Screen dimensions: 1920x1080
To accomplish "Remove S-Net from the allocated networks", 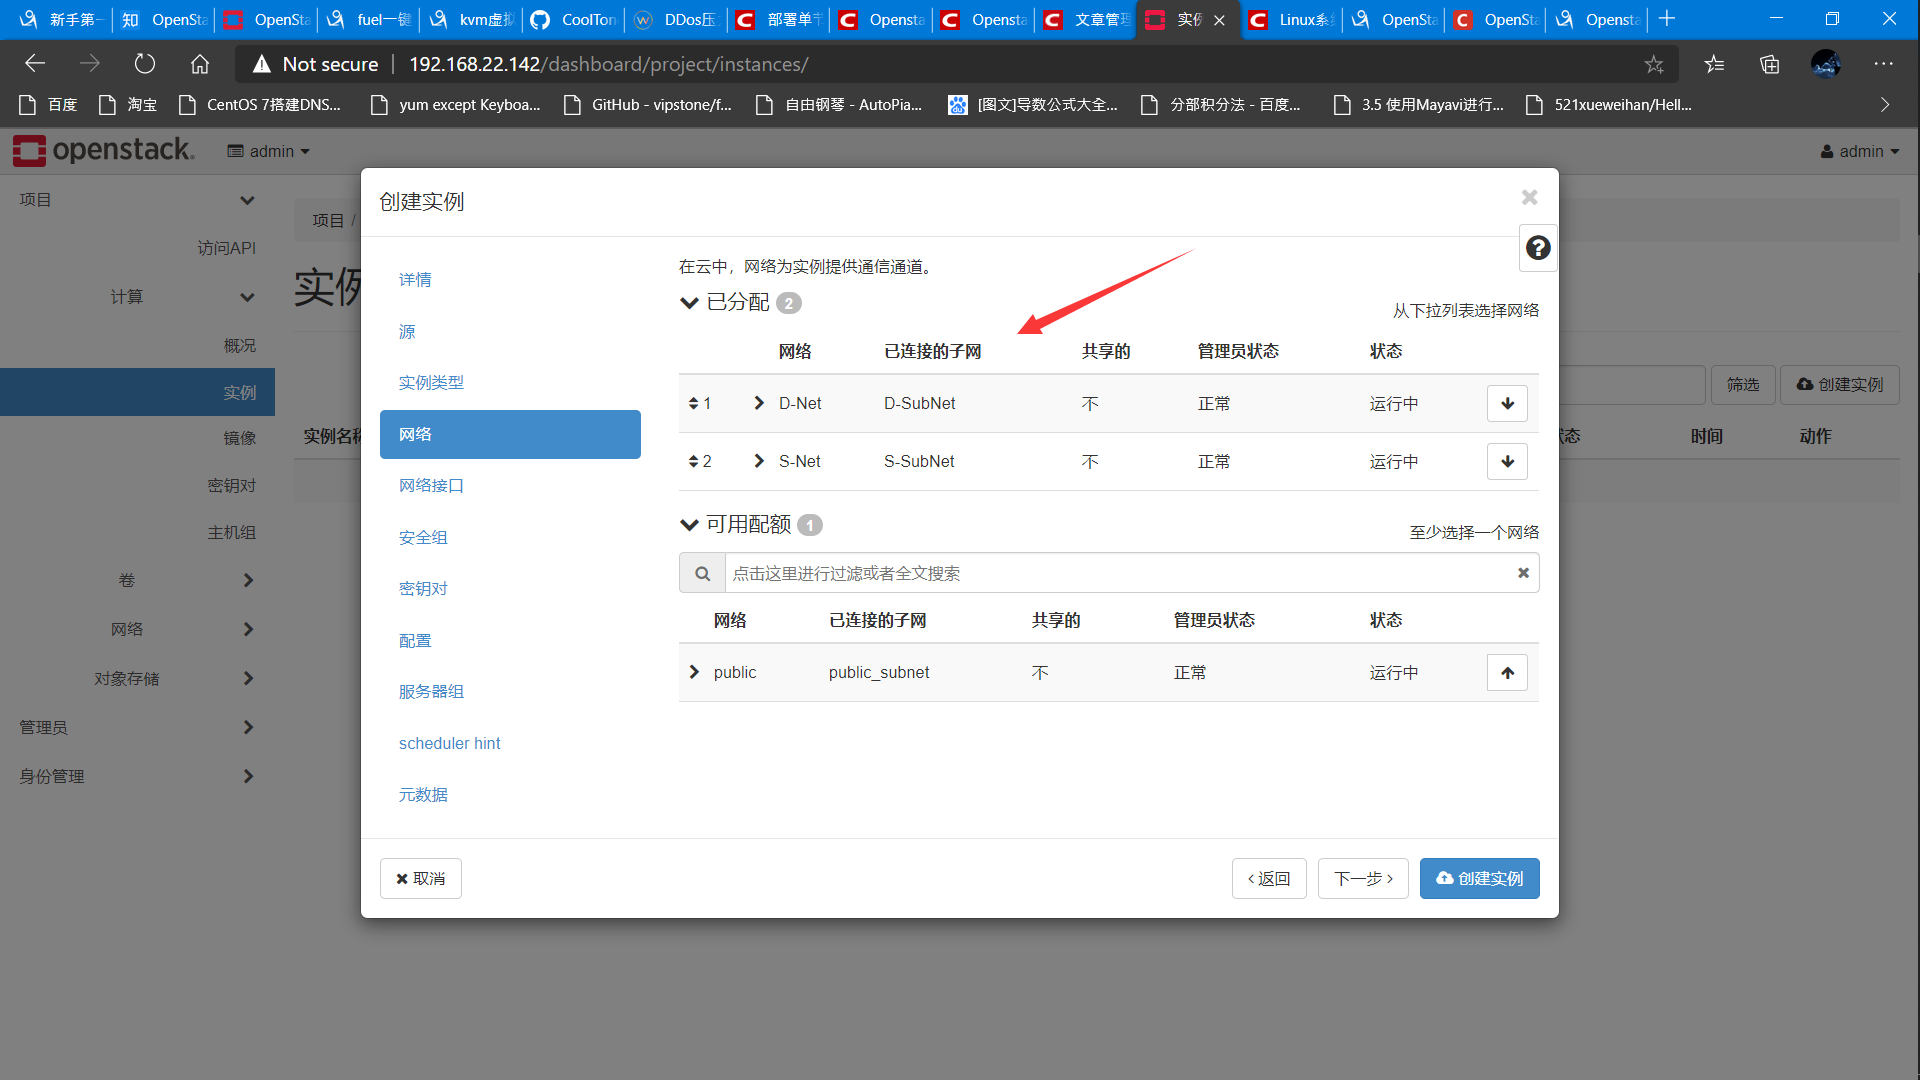I will click(x=1507, y=461).
